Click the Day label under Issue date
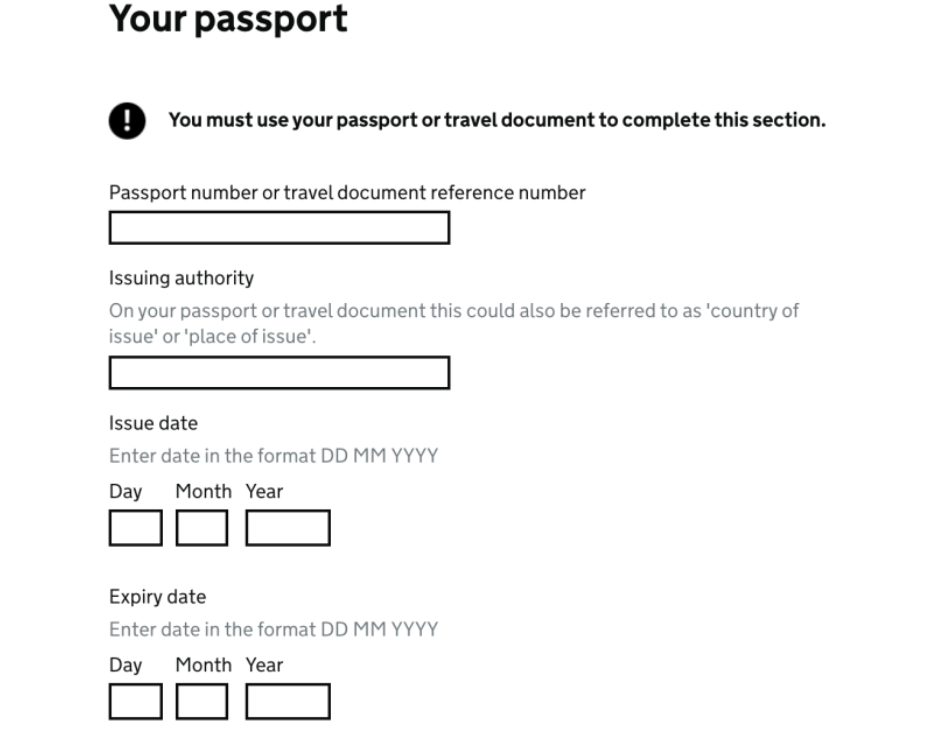Image resolution: width=942 pixels, height=744 pixels. [x=125, y=492]
